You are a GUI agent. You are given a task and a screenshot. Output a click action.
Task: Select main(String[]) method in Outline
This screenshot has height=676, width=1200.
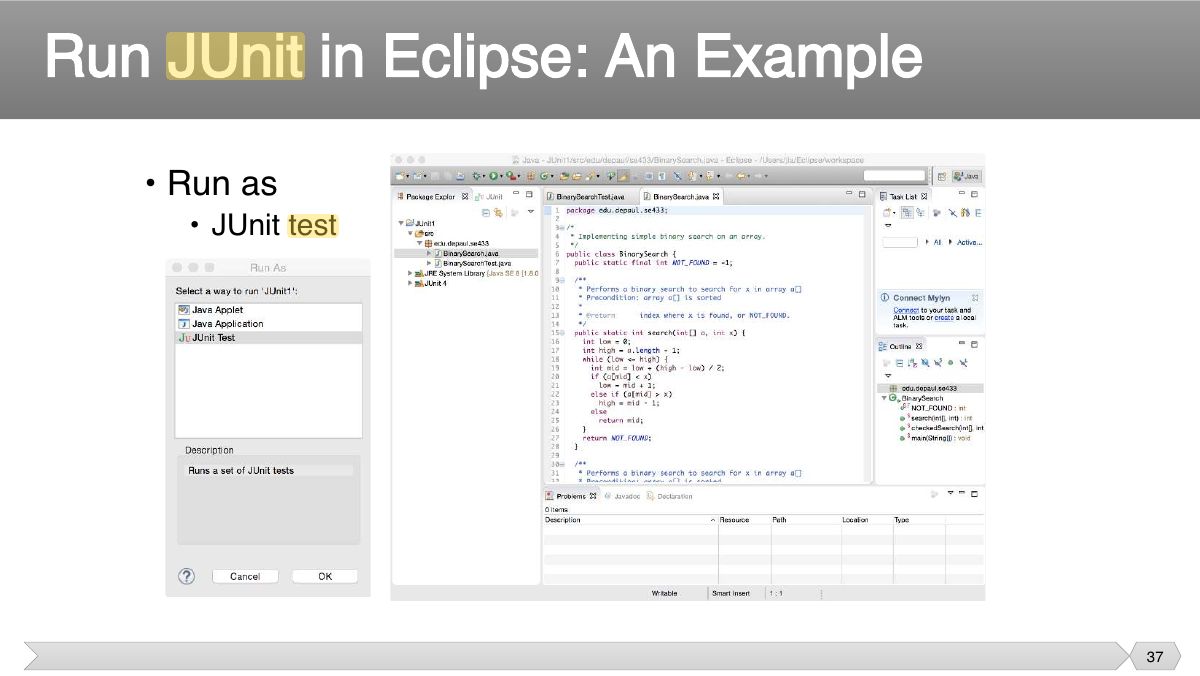pos(934,438)
